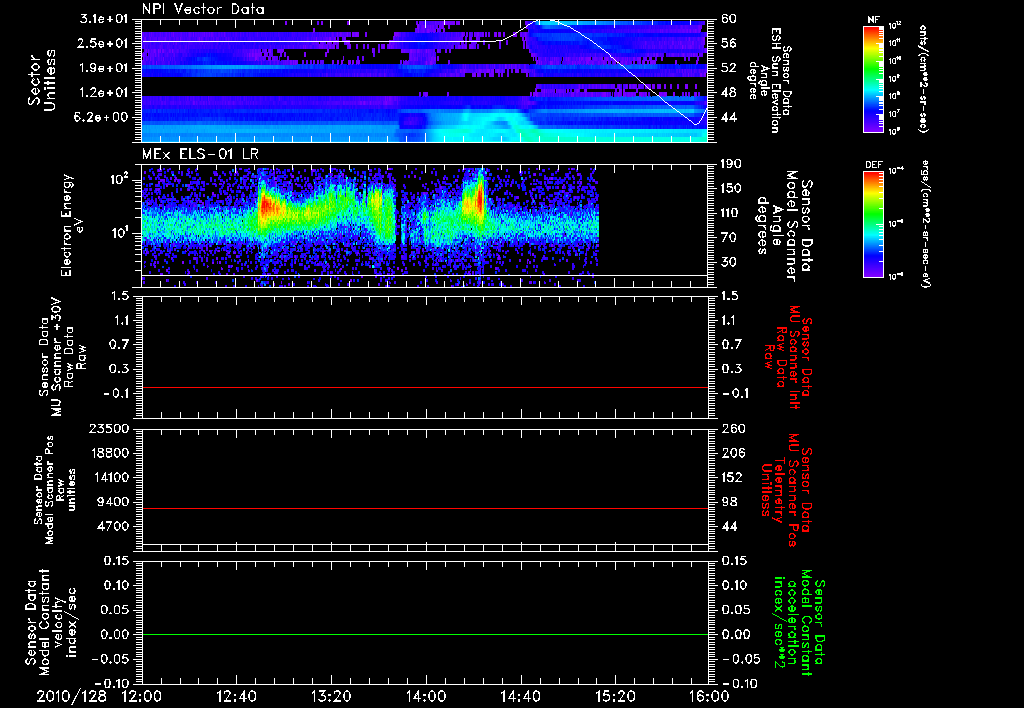The width and height of the screenshot is (1024, 708).
Task: Click the 4700 scanner position tick value
Action: tap(114, 526)
